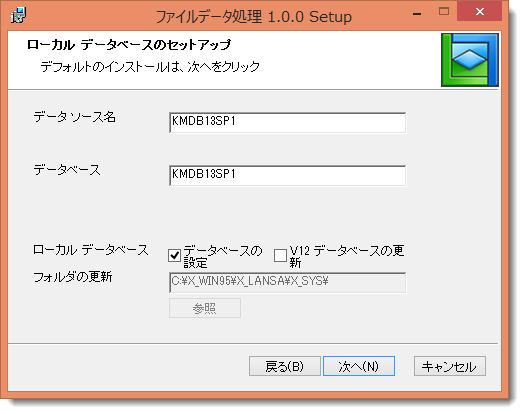Enable the V12 データベースの更新 checkbox
The width and height of the screenshot is (524, 414).
(x=280, y=256)
